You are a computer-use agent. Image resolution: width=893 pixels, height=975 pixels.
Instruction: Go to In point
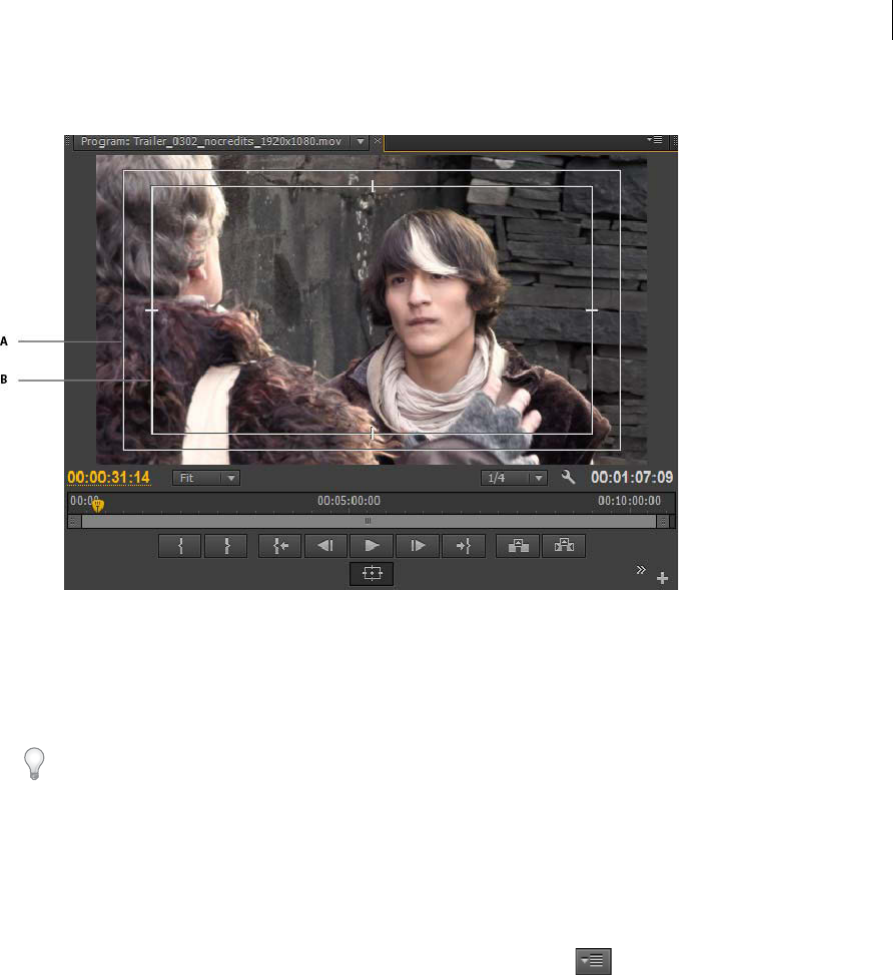pos(280,546)
